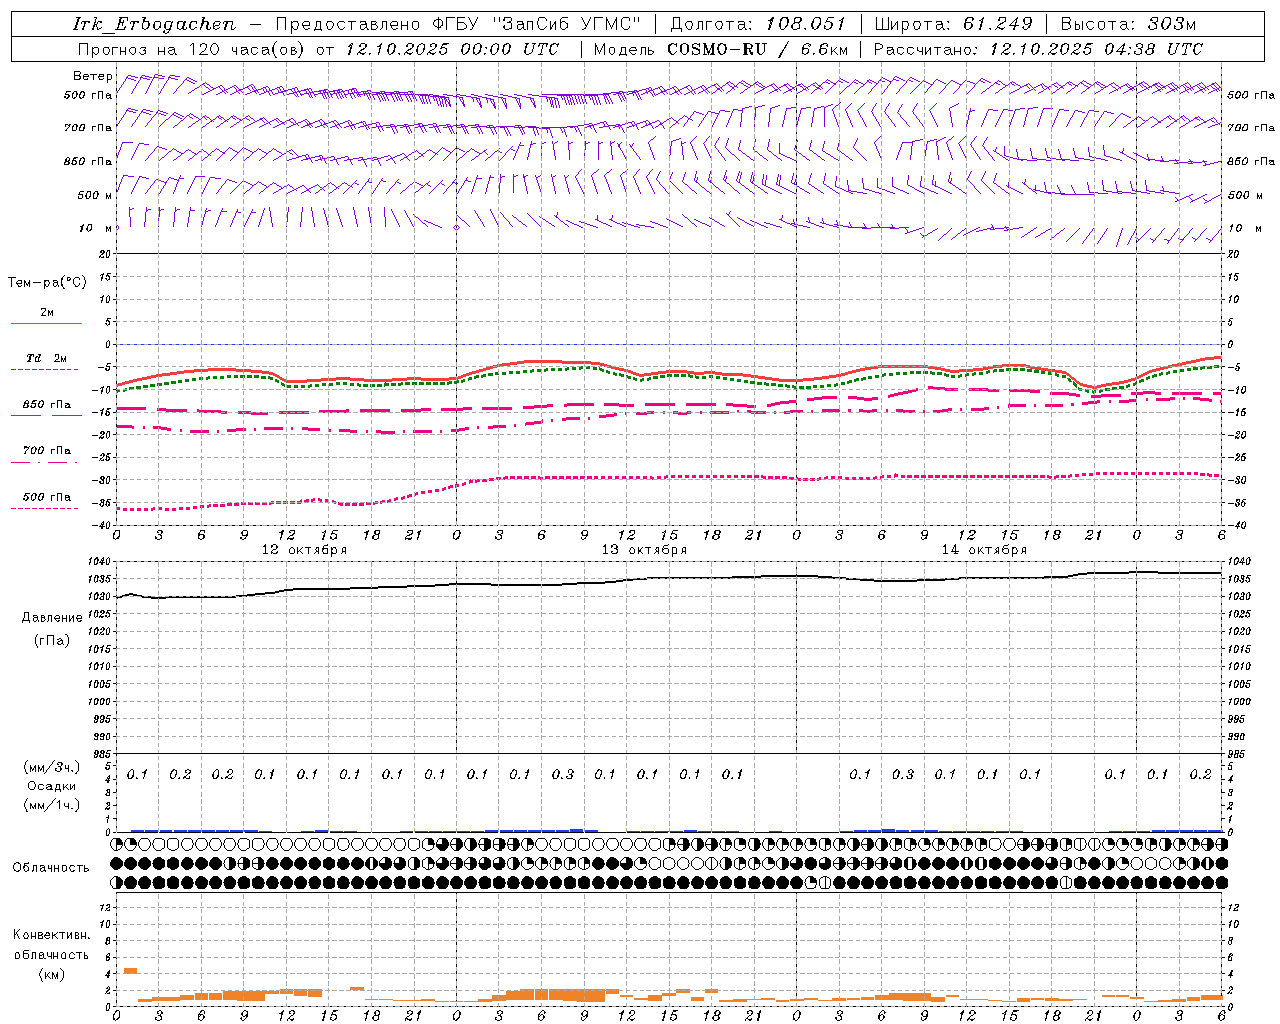
Task: Click the model label COSMO-RU / 6.6км
Action: 758,49
